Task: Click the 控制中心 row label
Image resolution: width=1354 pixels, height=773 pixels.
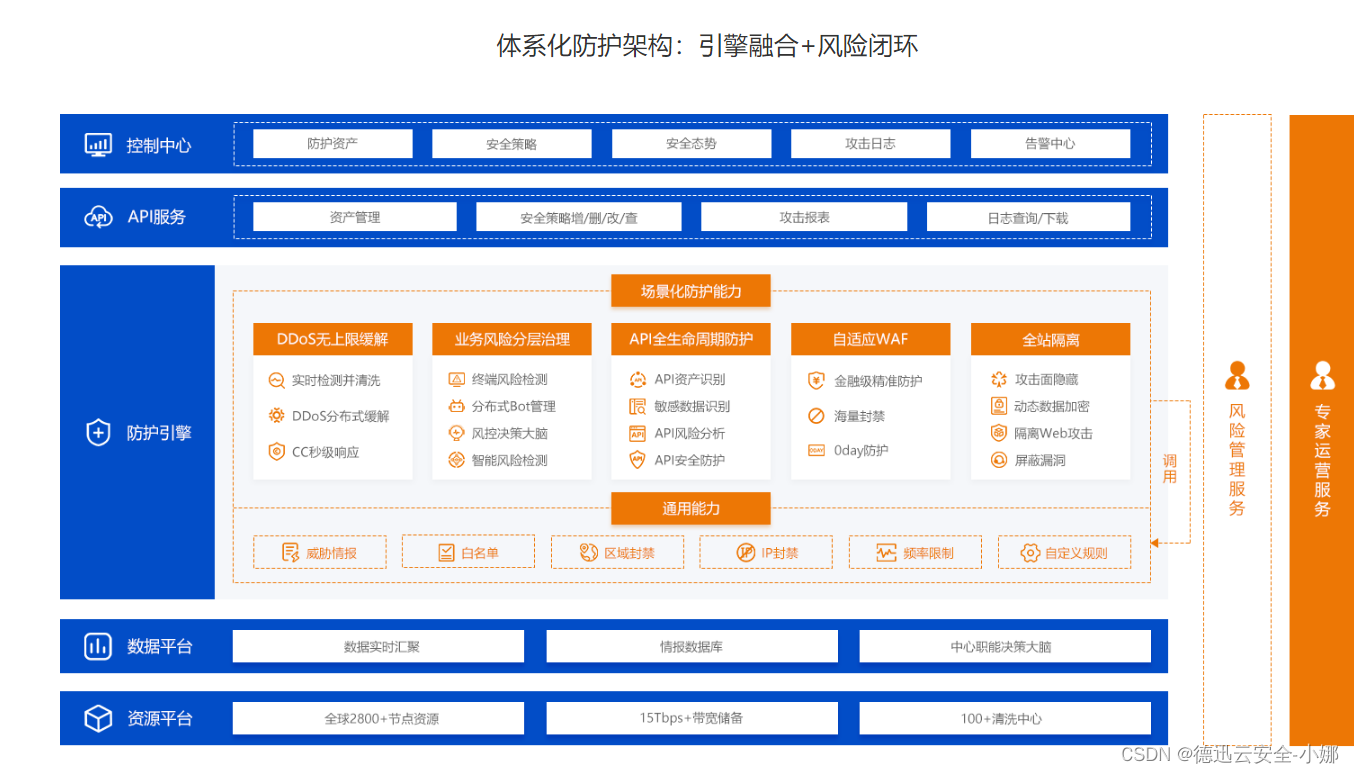Action: pyautogui.click(x=158, y=145)
